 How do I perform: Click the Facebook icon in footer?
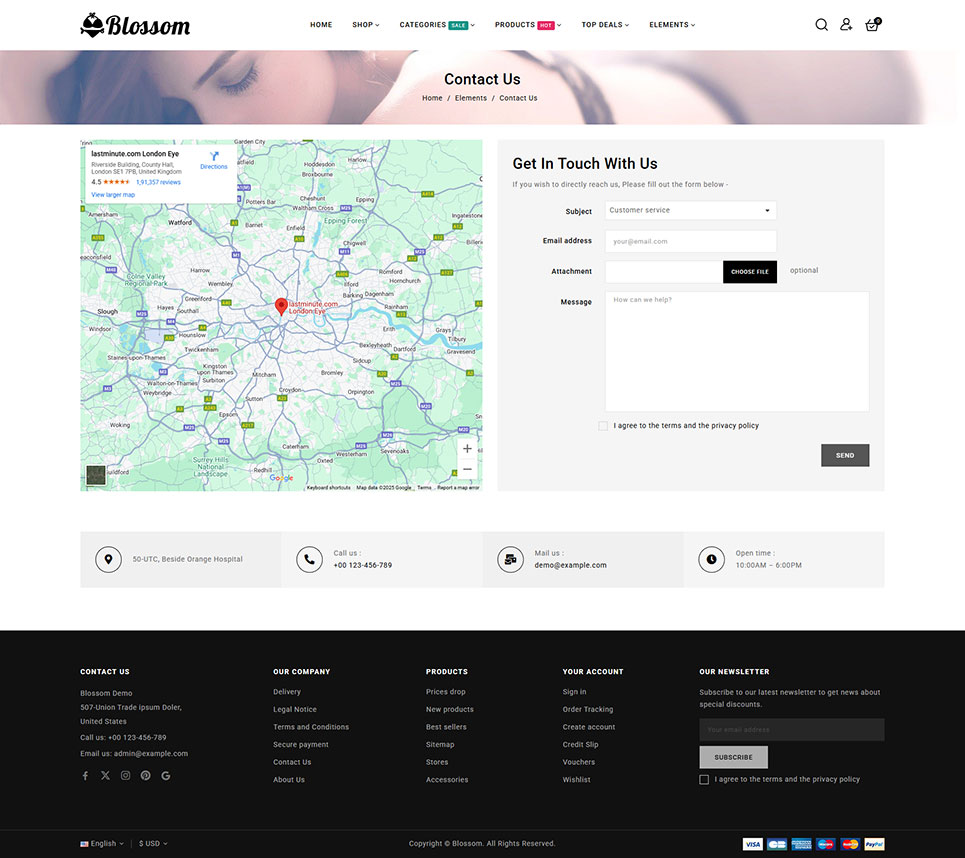pos(85,775)
